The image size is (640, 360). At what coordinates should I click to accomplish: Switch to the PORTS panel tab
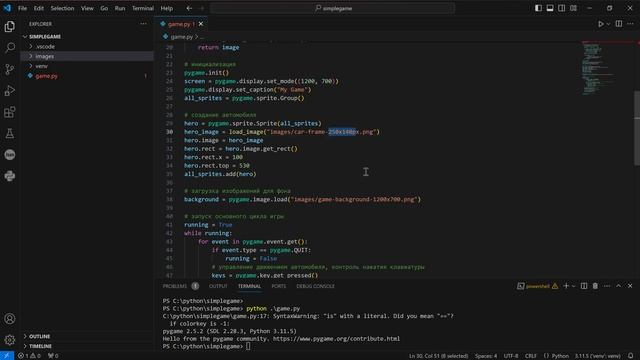(279, 286)
